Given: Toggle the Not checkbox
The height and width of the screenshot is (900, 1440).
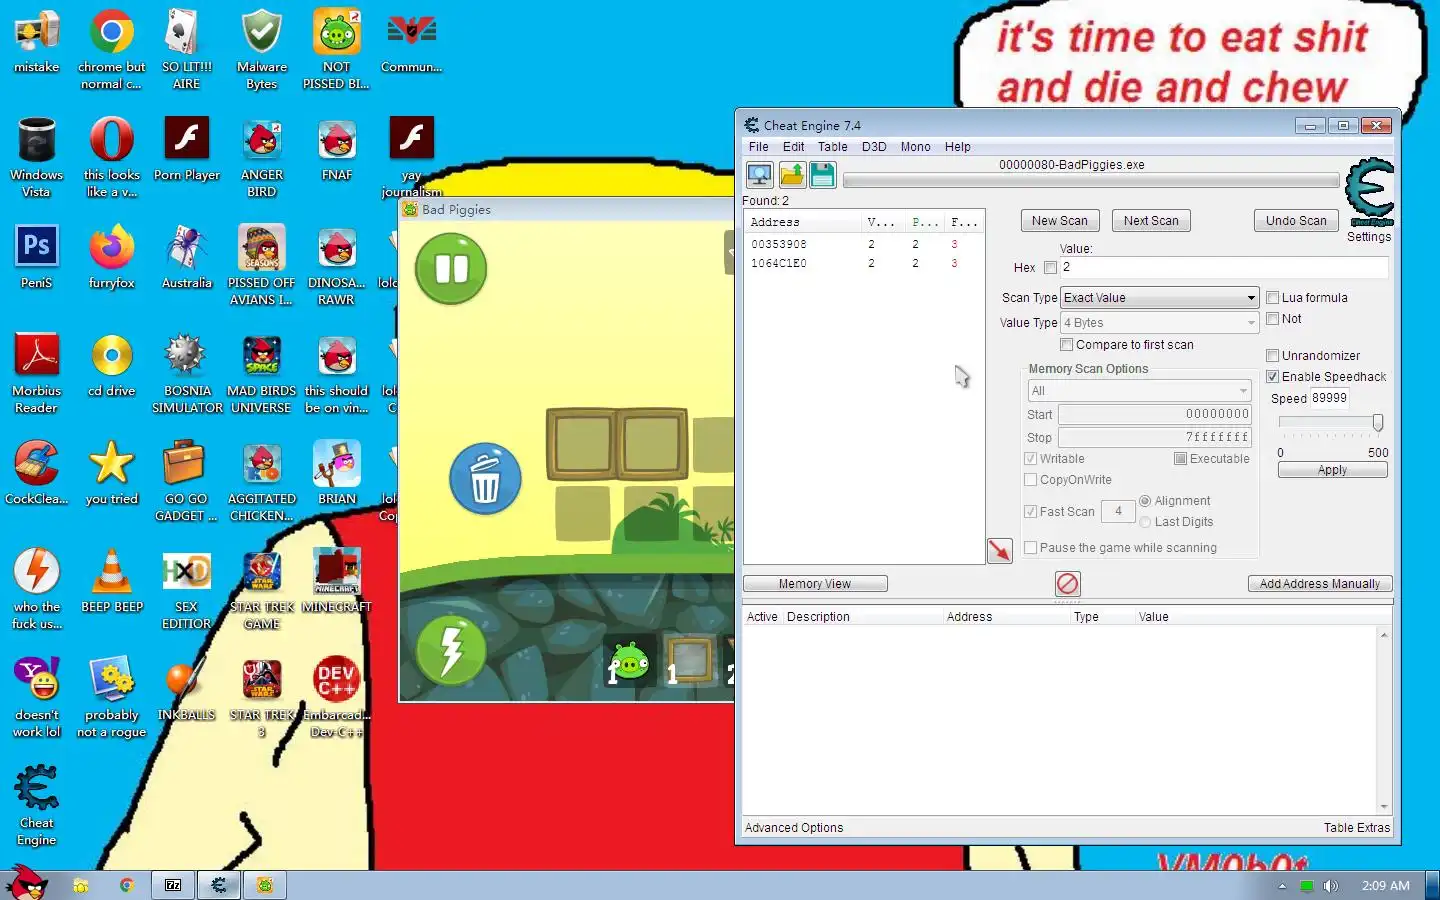Looking at the screenshot, I should [x=1273, y=319].
